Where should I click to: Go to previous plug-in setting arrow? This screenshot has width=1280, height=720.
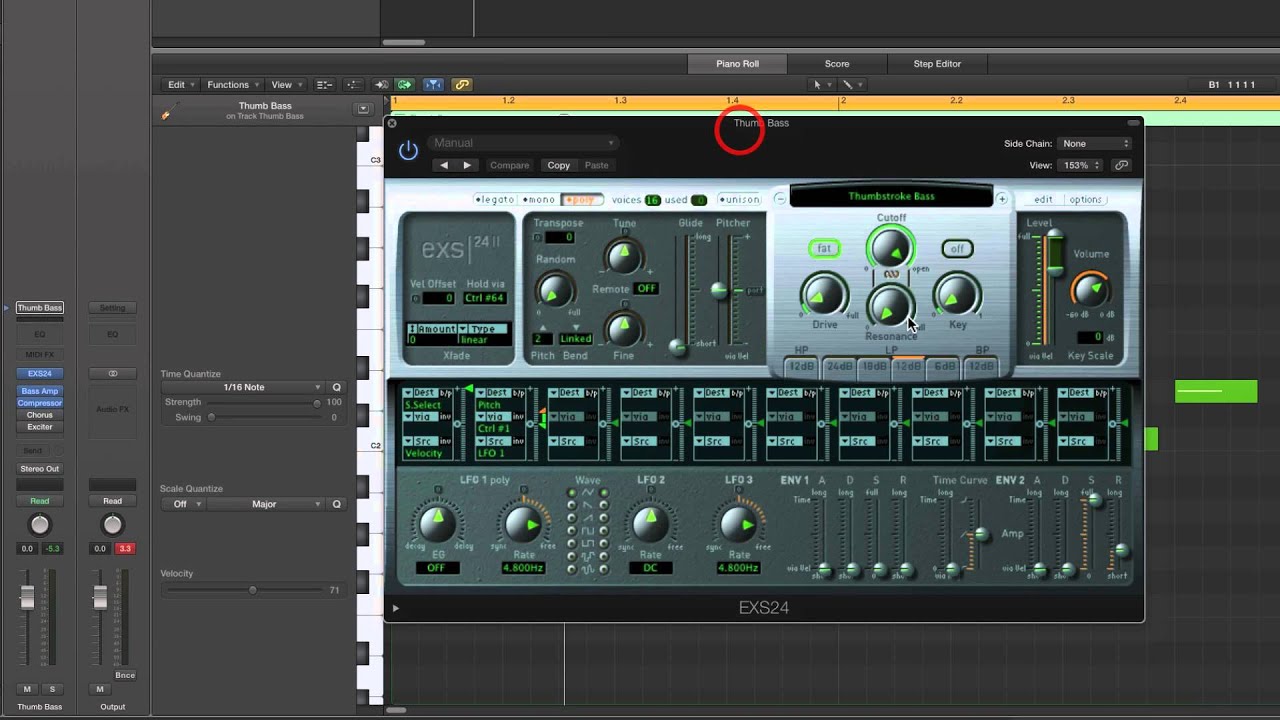(445, 165)
